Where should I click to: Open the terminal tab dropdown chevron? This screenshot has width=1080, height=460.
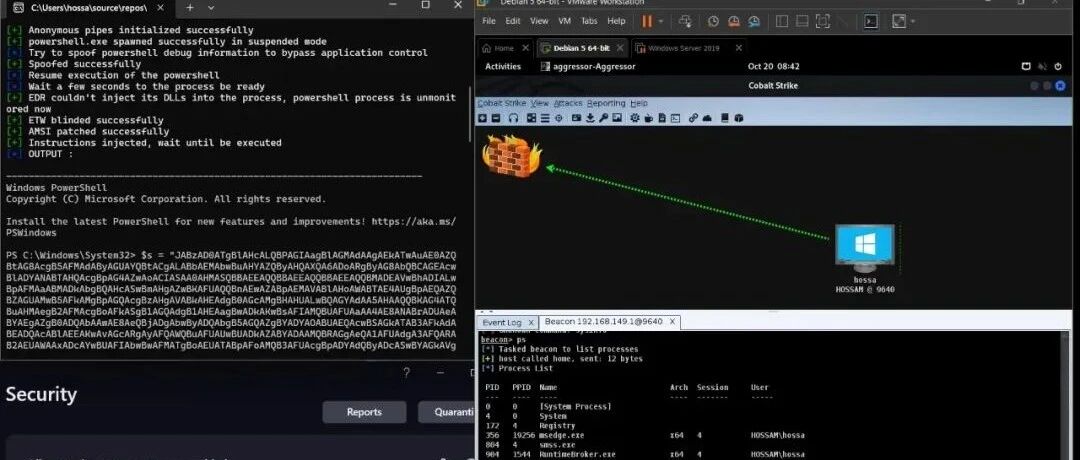point(211,7)
